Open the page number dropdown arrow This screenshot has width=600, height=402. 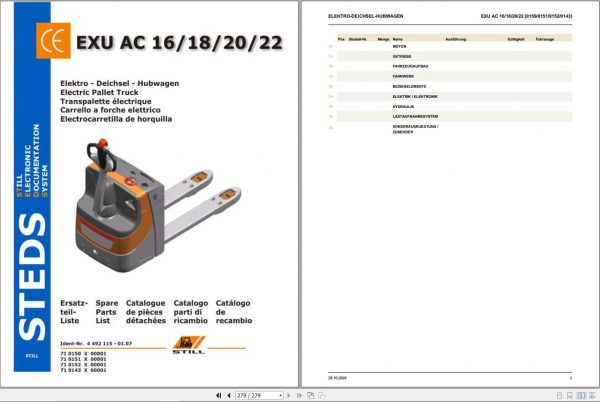280,395
